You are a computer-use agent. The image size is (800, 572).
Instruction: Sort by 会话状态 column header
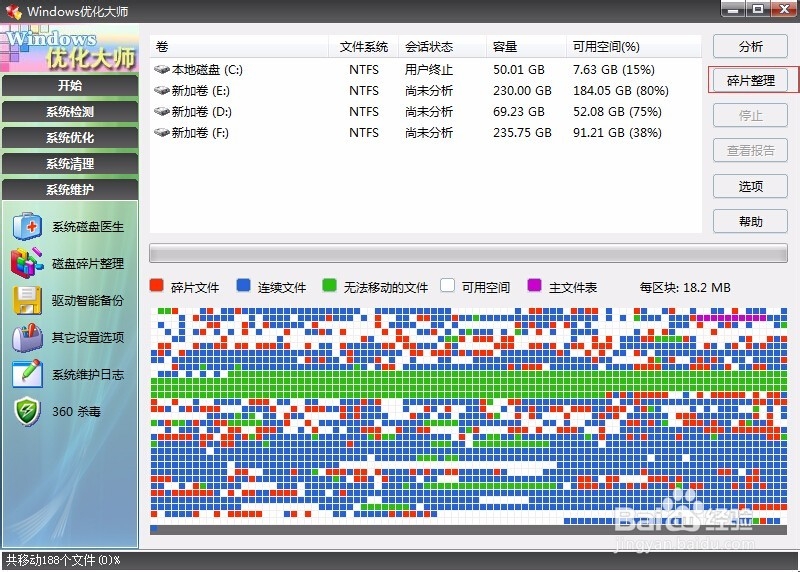coord(442,46)
